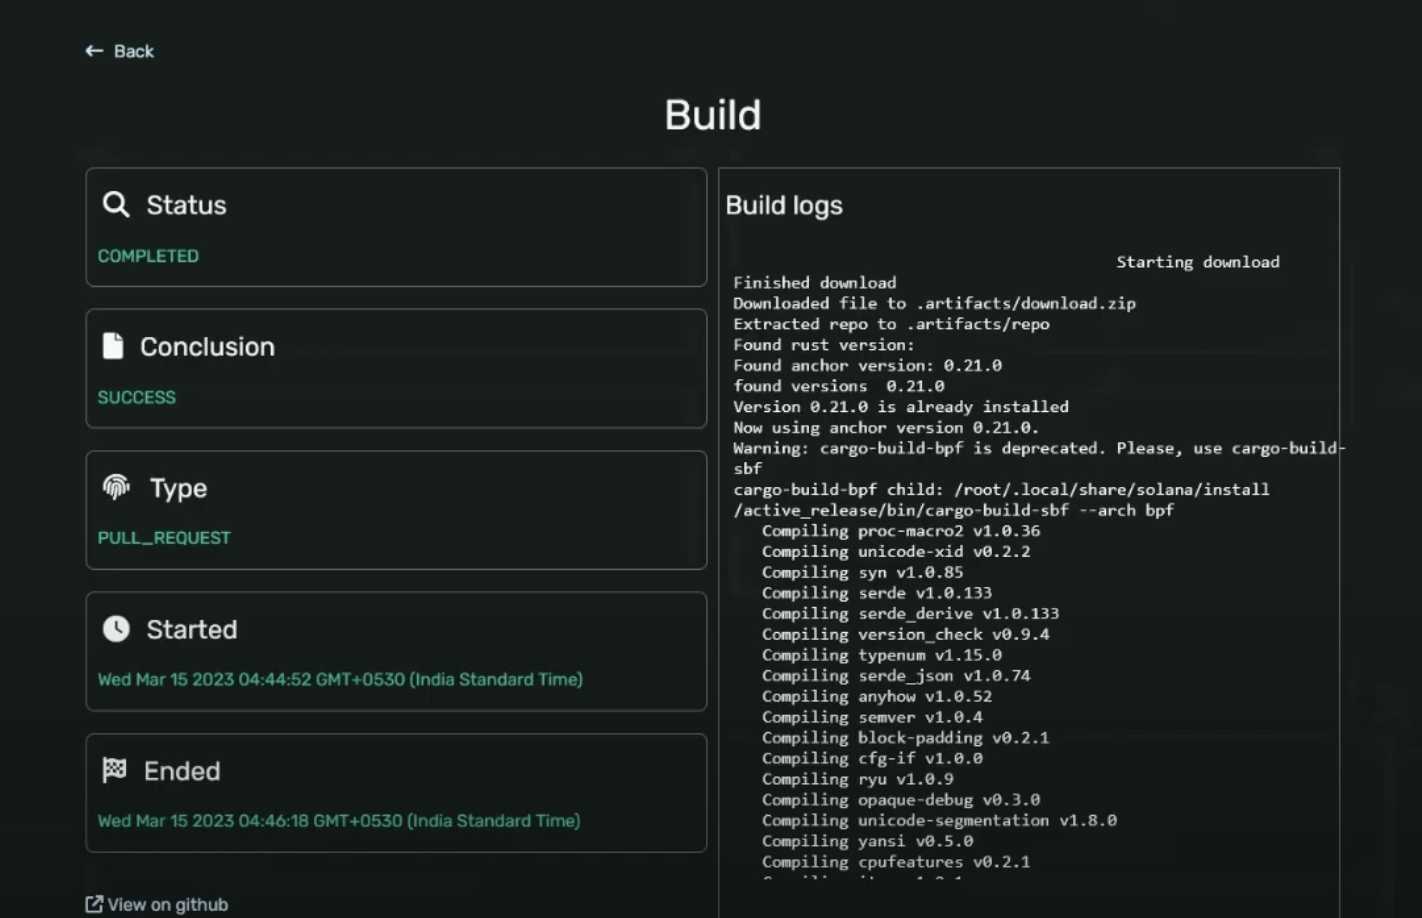Click the magnifier icon beside Status

(116, 205)
